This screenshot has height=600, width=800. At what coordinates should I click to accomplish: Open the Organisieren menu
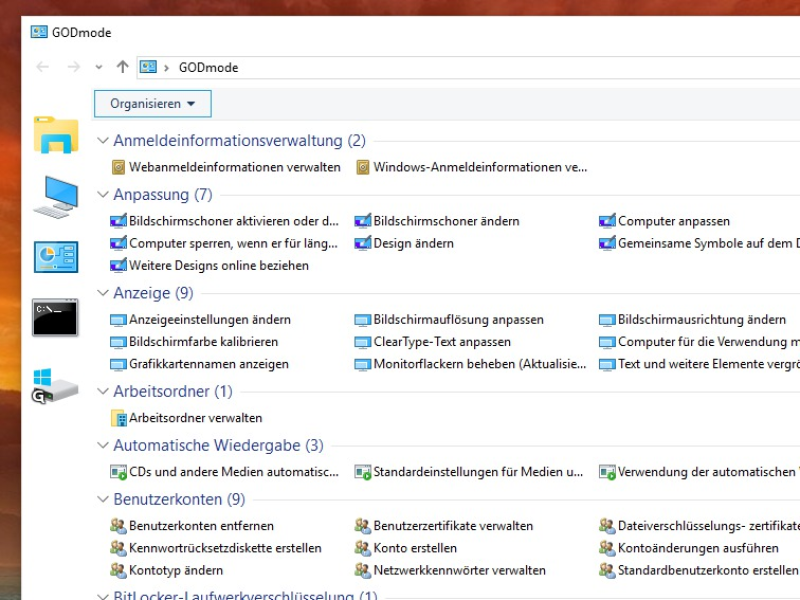[153, 104]
